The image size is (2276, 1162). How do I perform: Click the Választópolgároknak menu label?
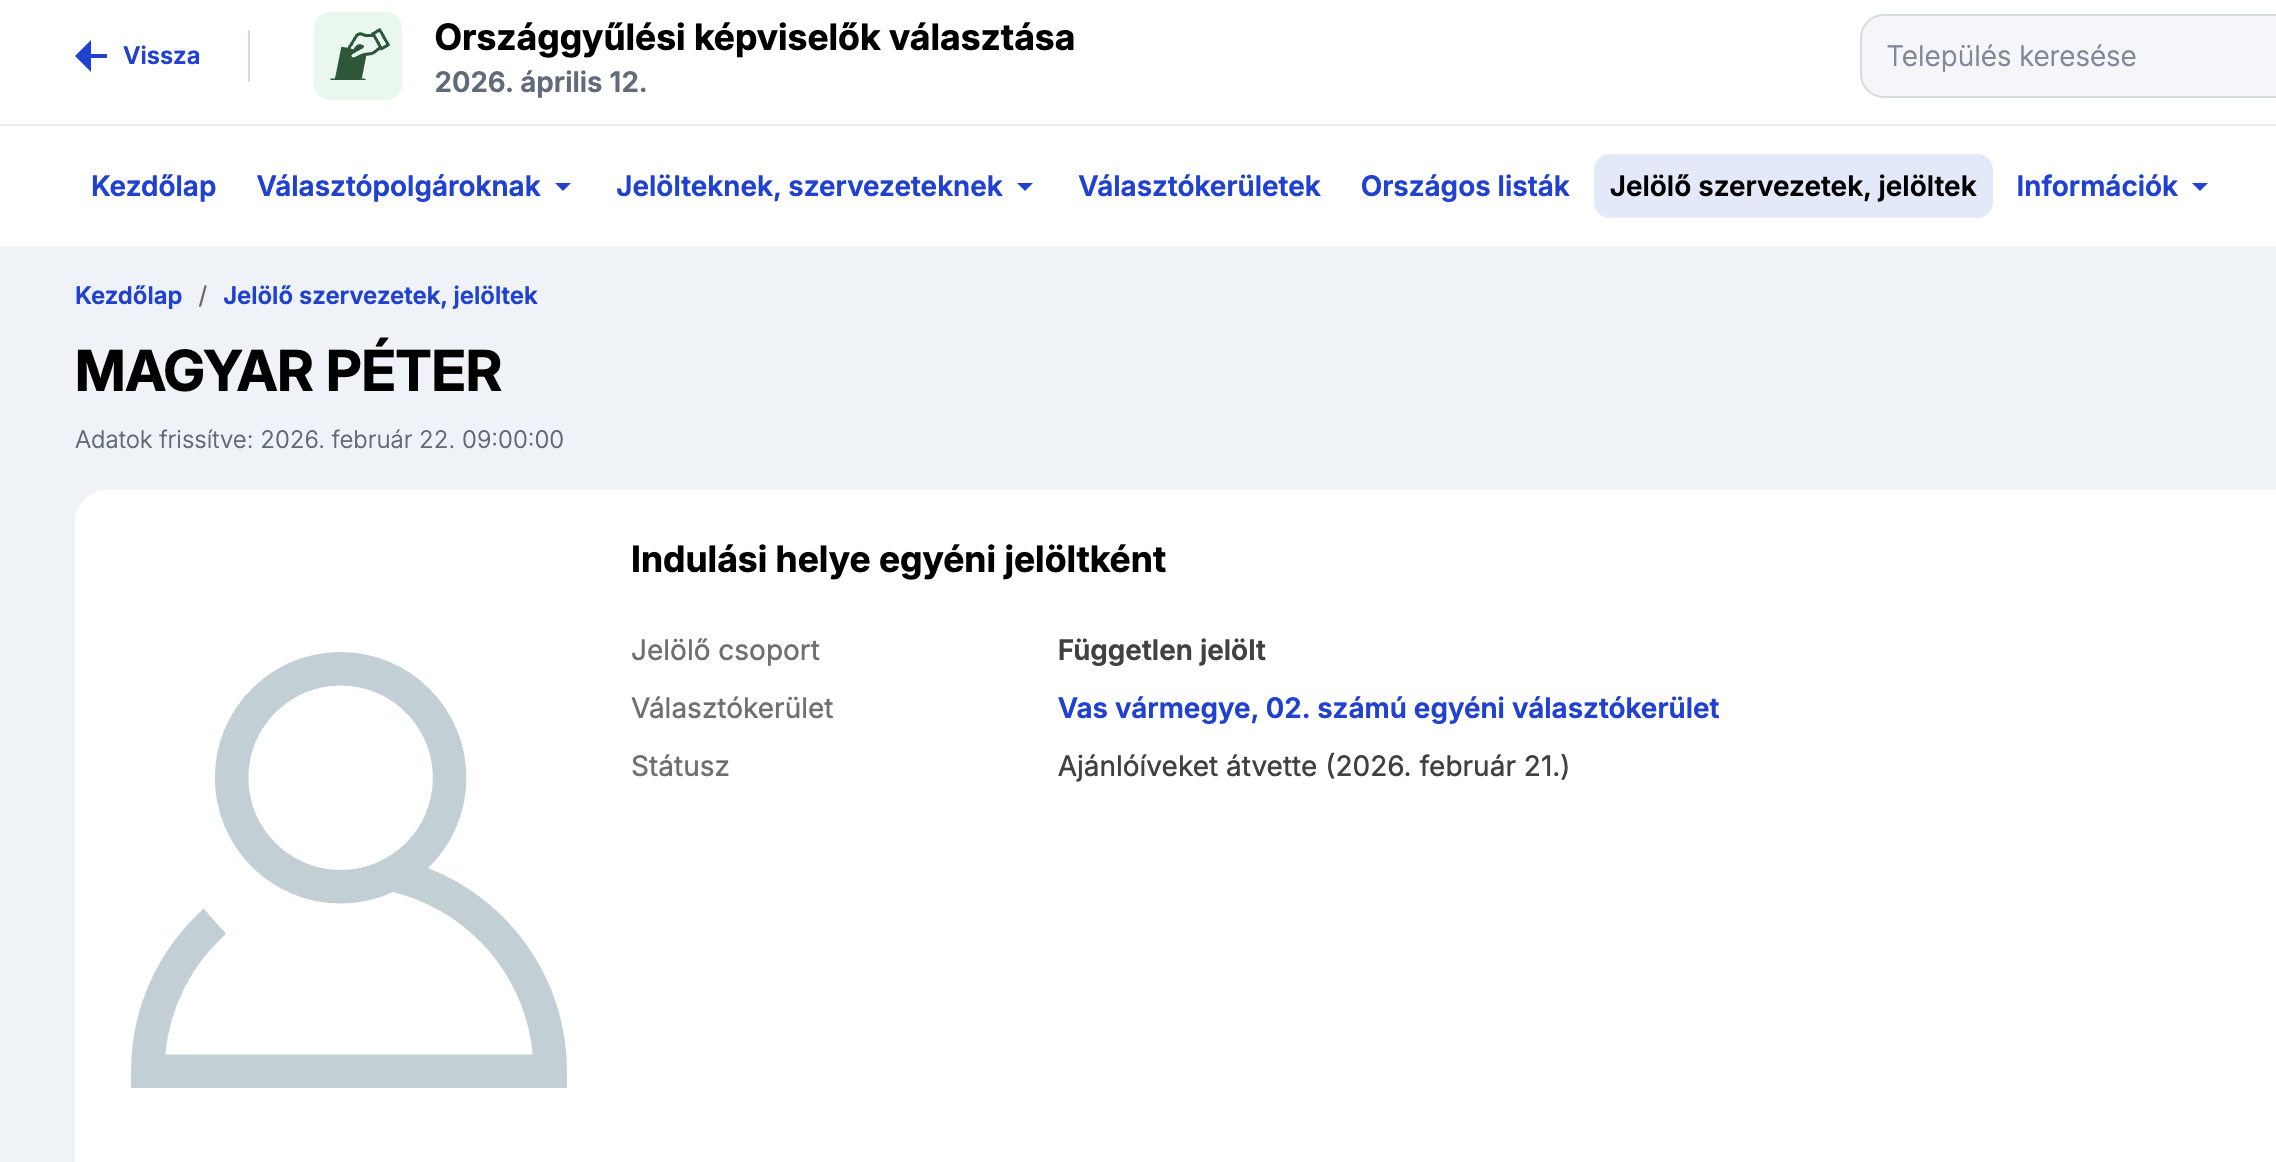point(398,186)
